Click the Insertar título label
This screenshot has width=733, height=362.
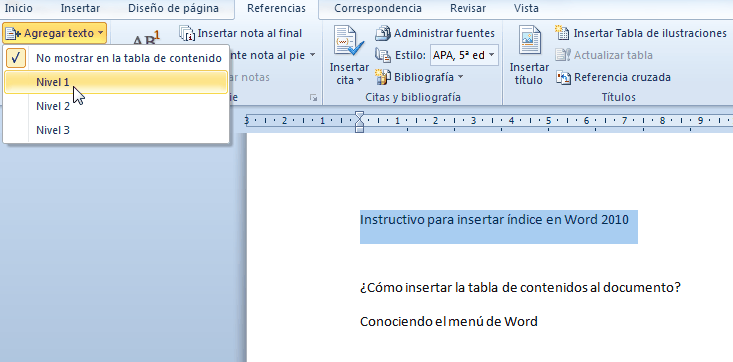529,74
